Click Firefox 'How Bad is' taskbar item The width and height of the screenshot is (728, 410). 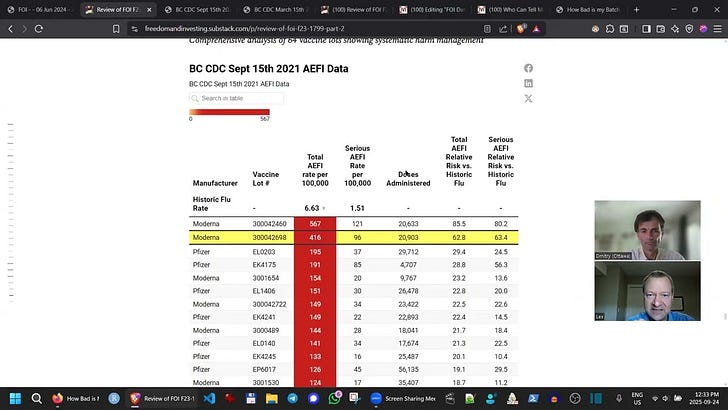click(x=76, y=398)
